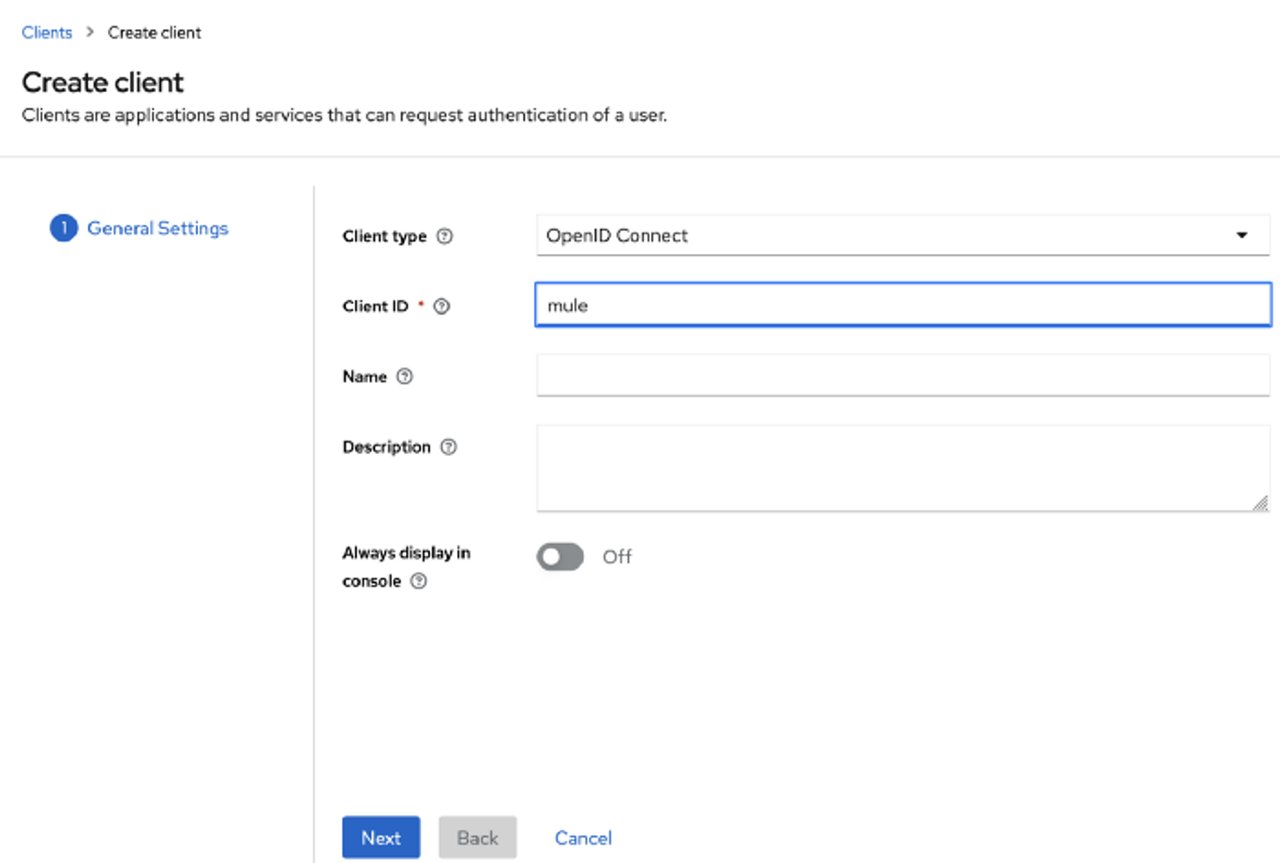This screenshot has width=1280, height=863.
Task: Click the Client type help icon
Action: click(x=443, y=236)
